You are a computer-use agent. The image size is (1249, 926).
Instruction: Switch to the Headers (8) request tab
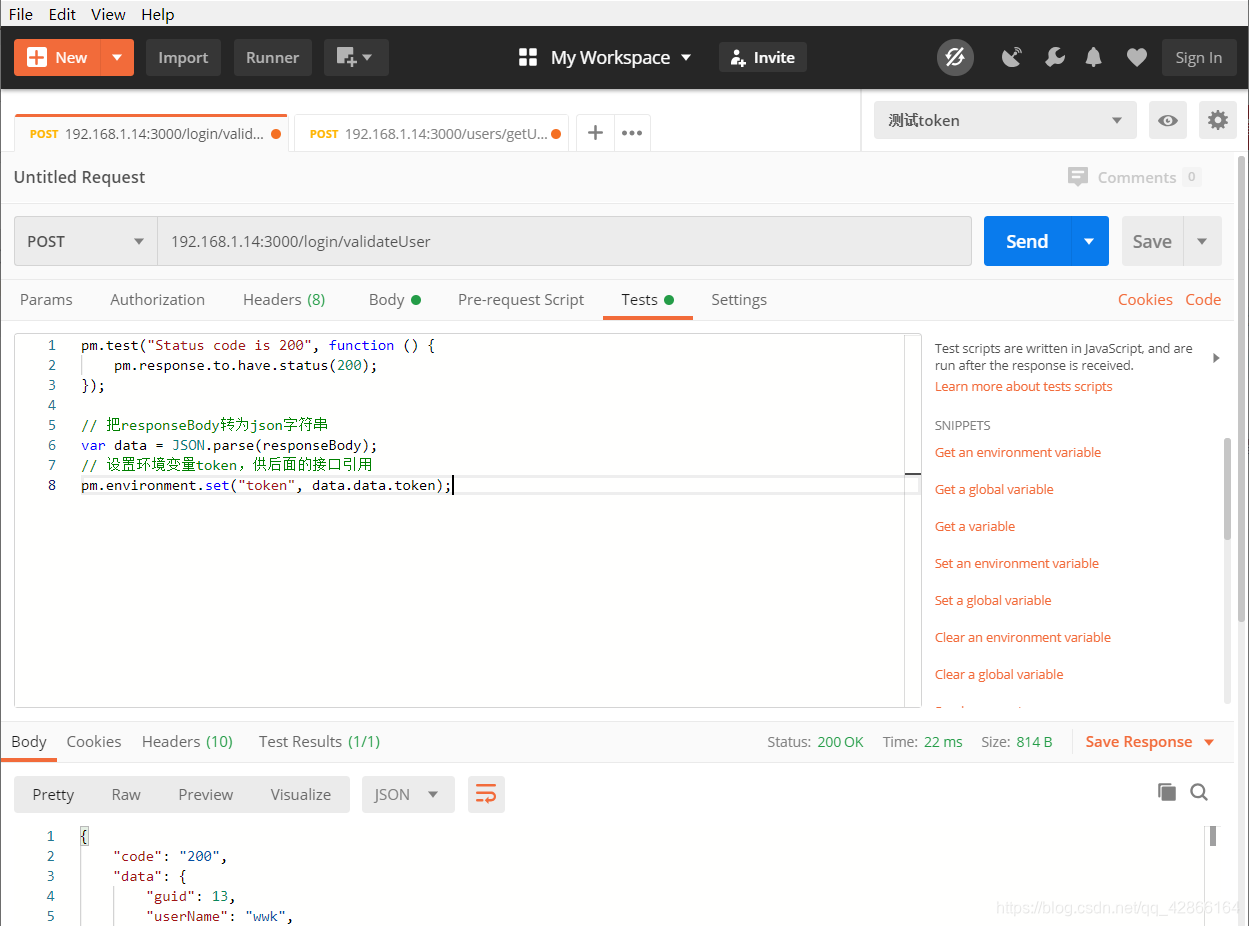click(284, 299)
